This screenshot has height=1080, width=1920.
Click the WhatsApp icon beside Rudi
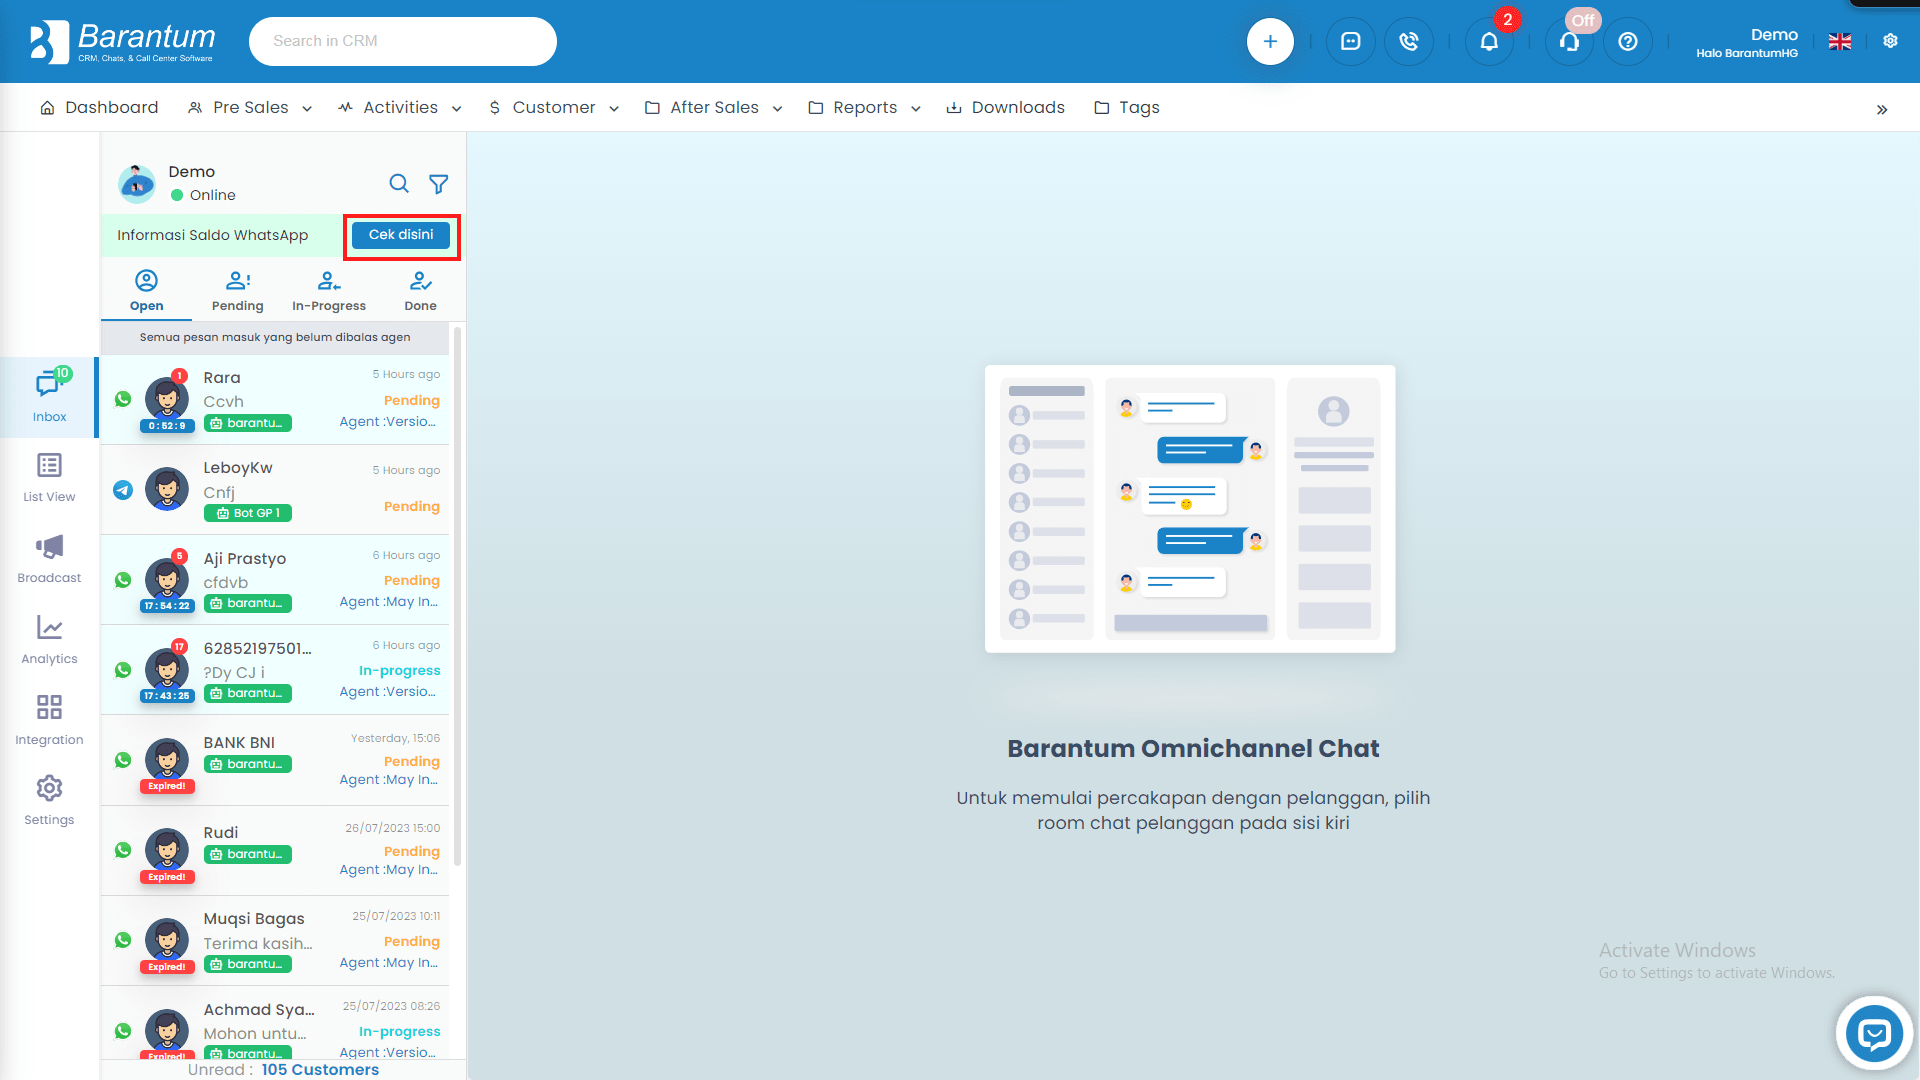[x=123, y=850]
